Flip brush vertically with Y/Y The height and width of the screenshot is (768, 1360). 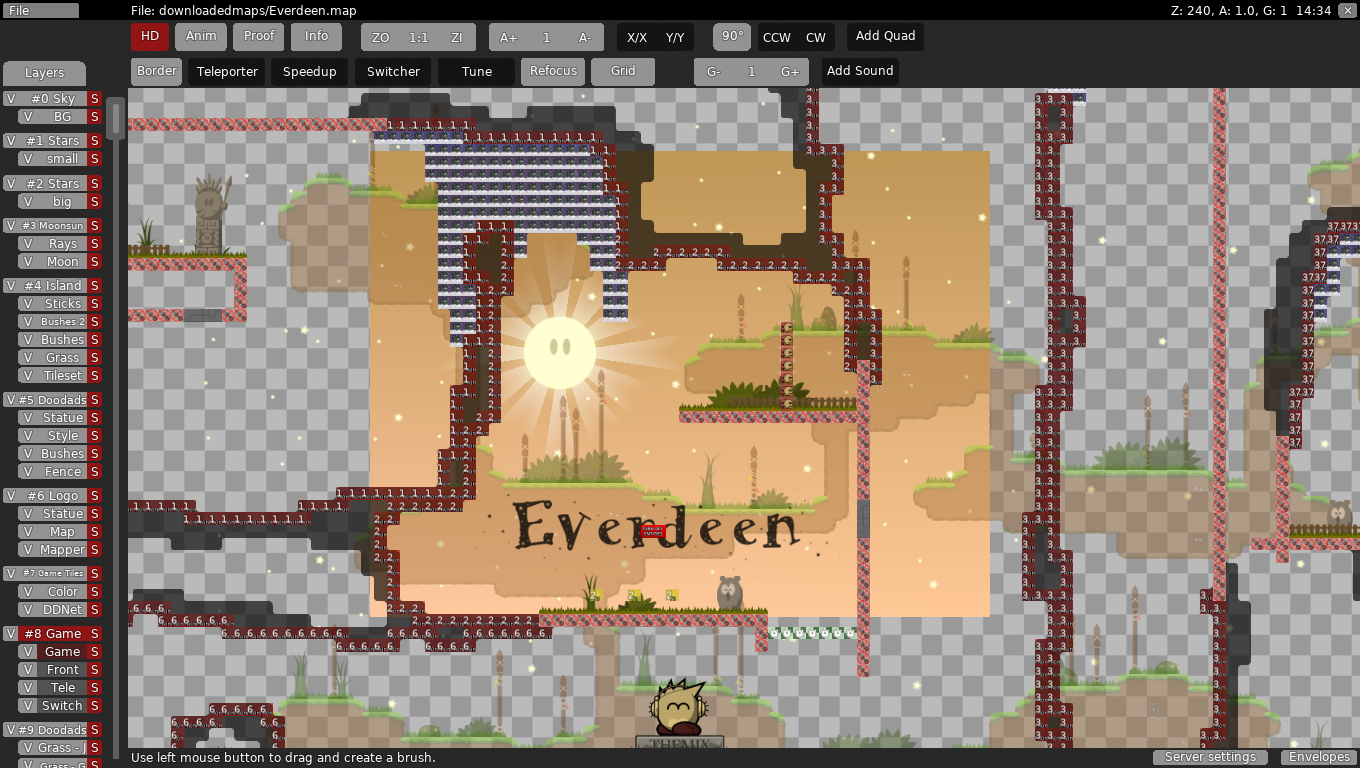click(675, 38)
